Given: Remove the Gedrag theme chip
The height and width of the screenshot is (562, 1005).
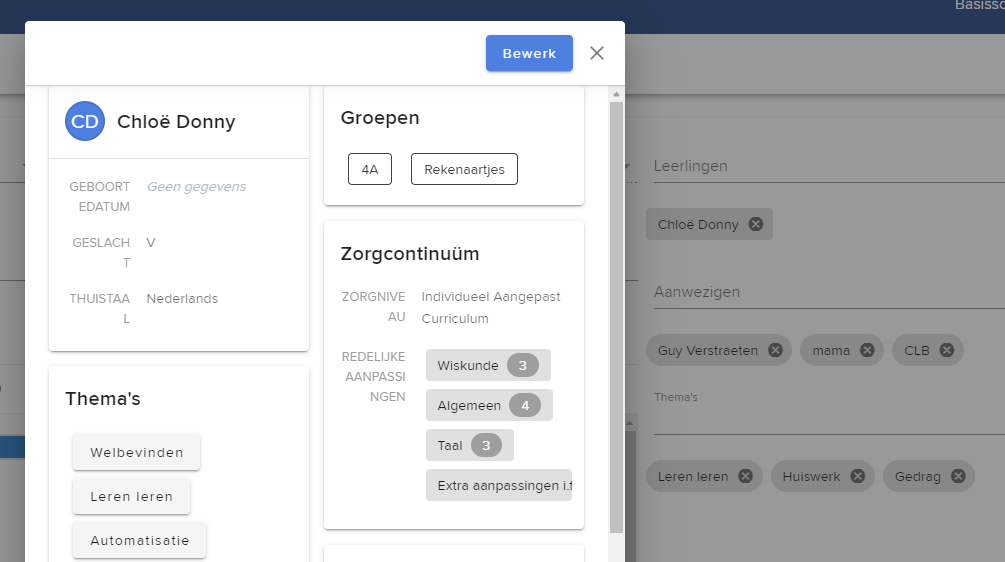Looking at the screenshot, I should (958, 477).
